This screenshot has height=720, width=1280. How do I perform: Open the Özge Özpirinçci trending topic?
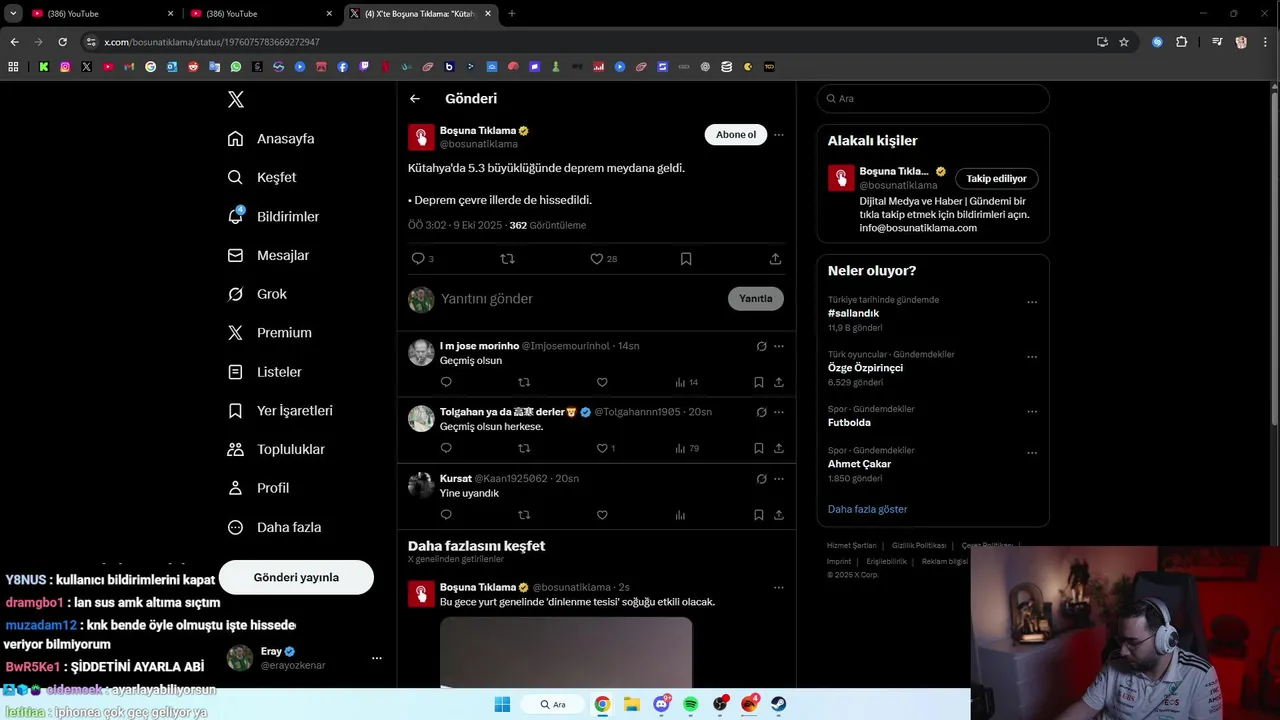tap(865, 368)
